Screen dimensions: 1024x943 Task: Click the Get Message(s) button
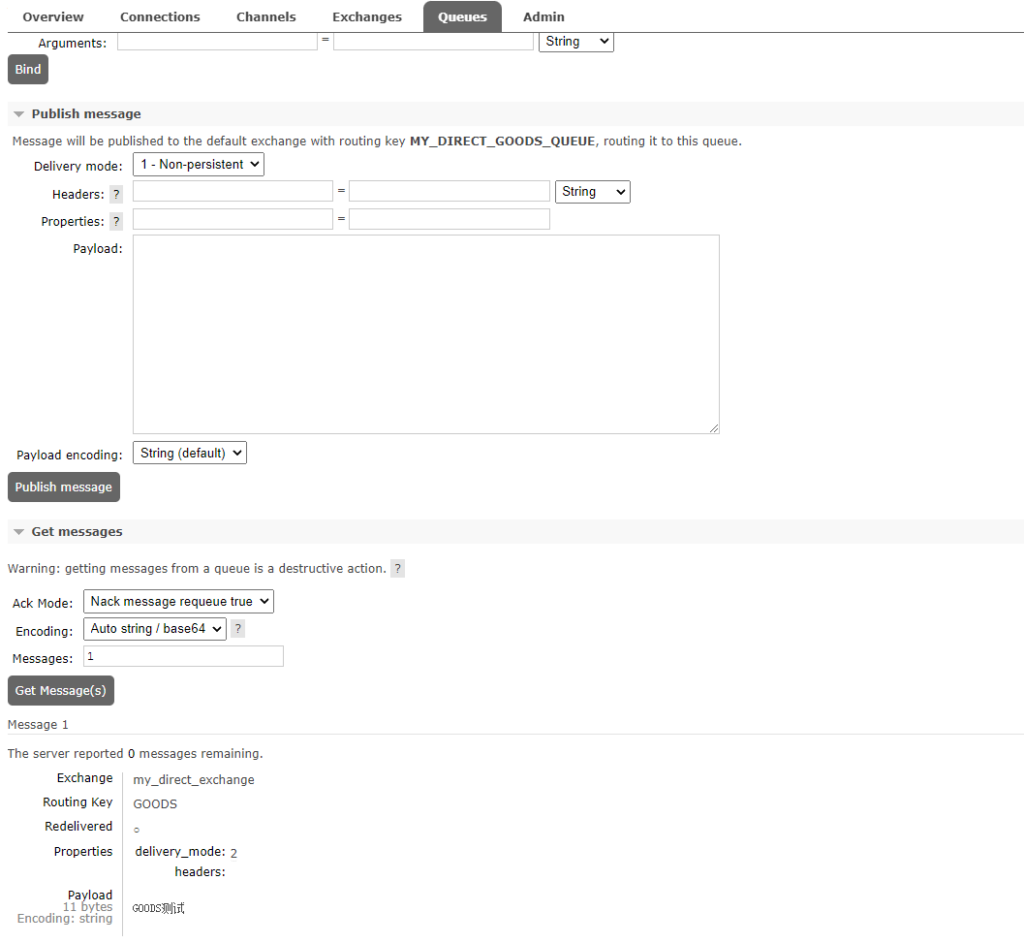[61, 691]
